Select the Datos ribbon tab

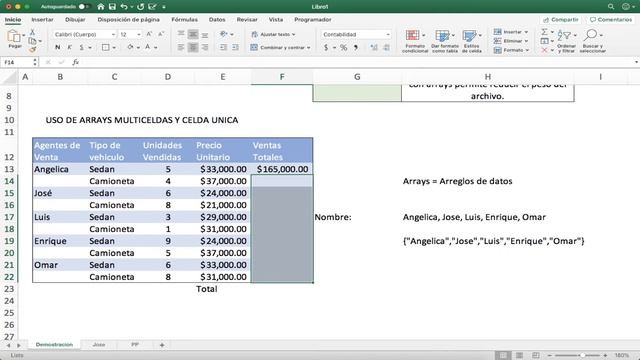(217, 20)
